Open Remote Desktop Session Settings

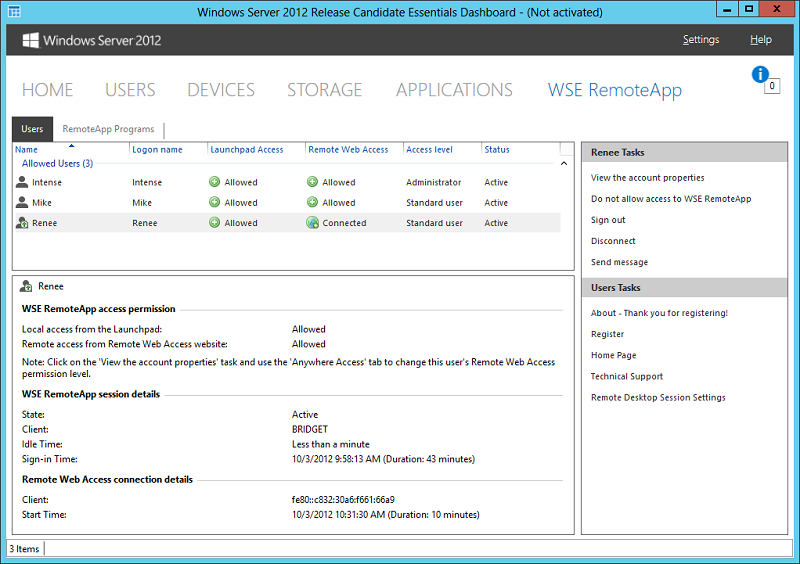(x=658, y=397)
